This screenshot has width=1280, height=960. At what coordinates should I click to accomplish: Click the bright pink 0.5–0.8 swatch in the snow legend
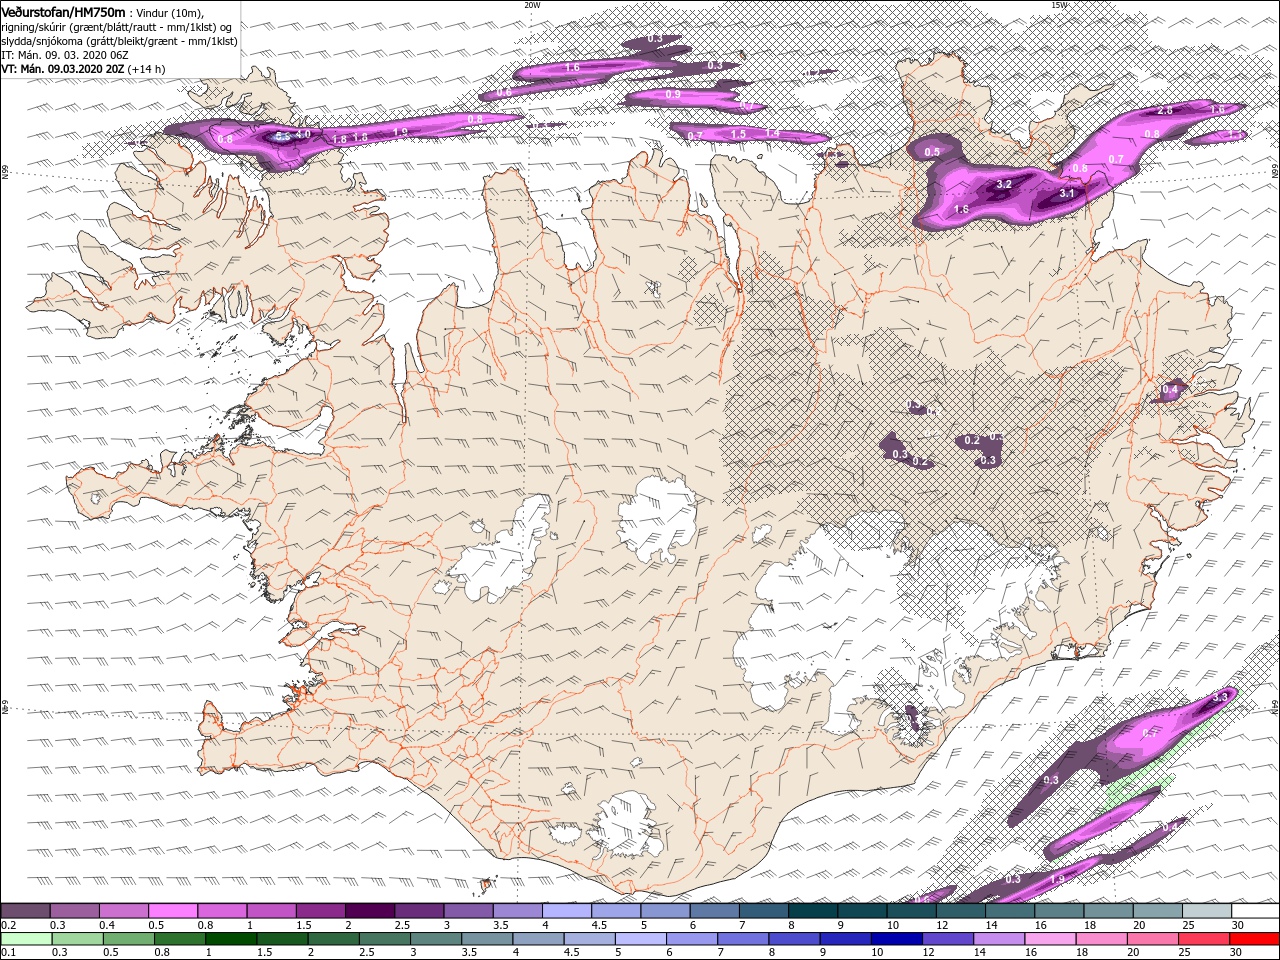173,911
